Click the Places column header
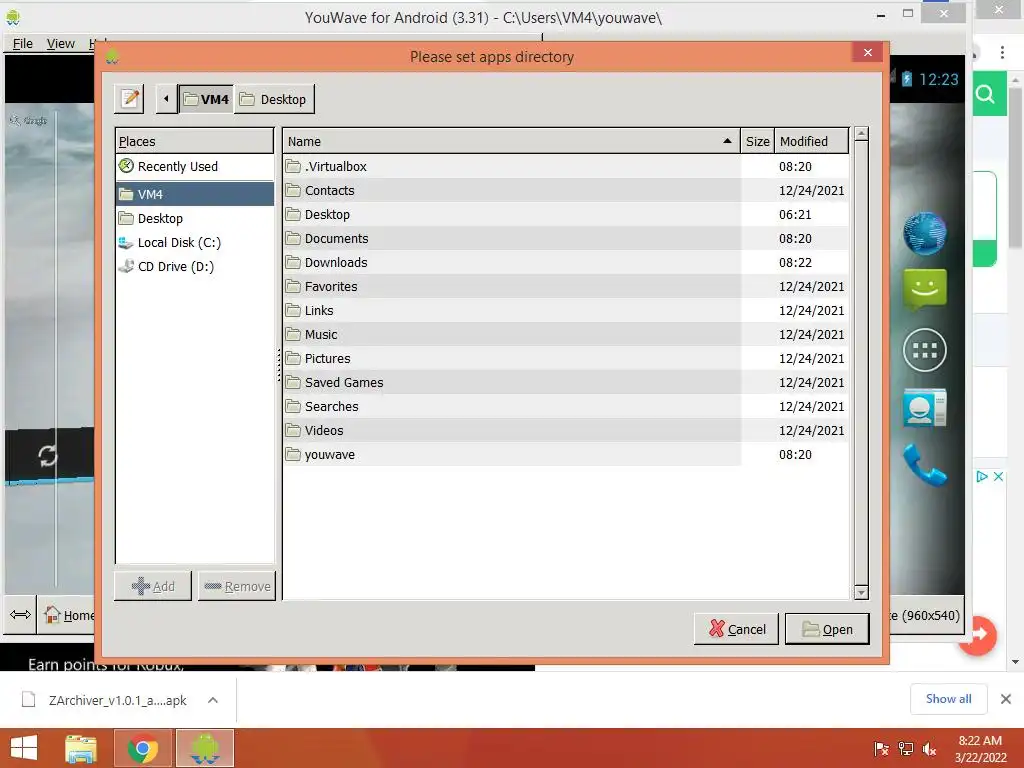 tap(195, 141)
